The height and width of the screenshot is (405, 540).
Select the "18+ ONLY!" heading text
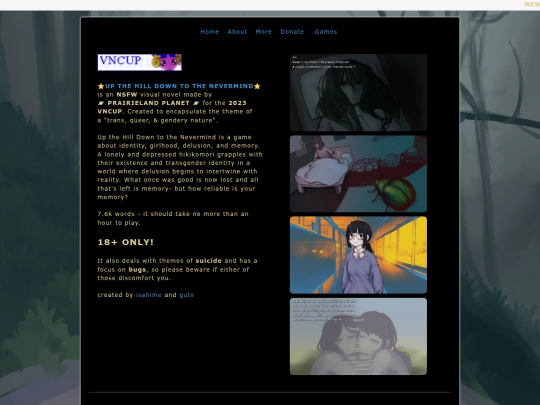pos(125,242)
